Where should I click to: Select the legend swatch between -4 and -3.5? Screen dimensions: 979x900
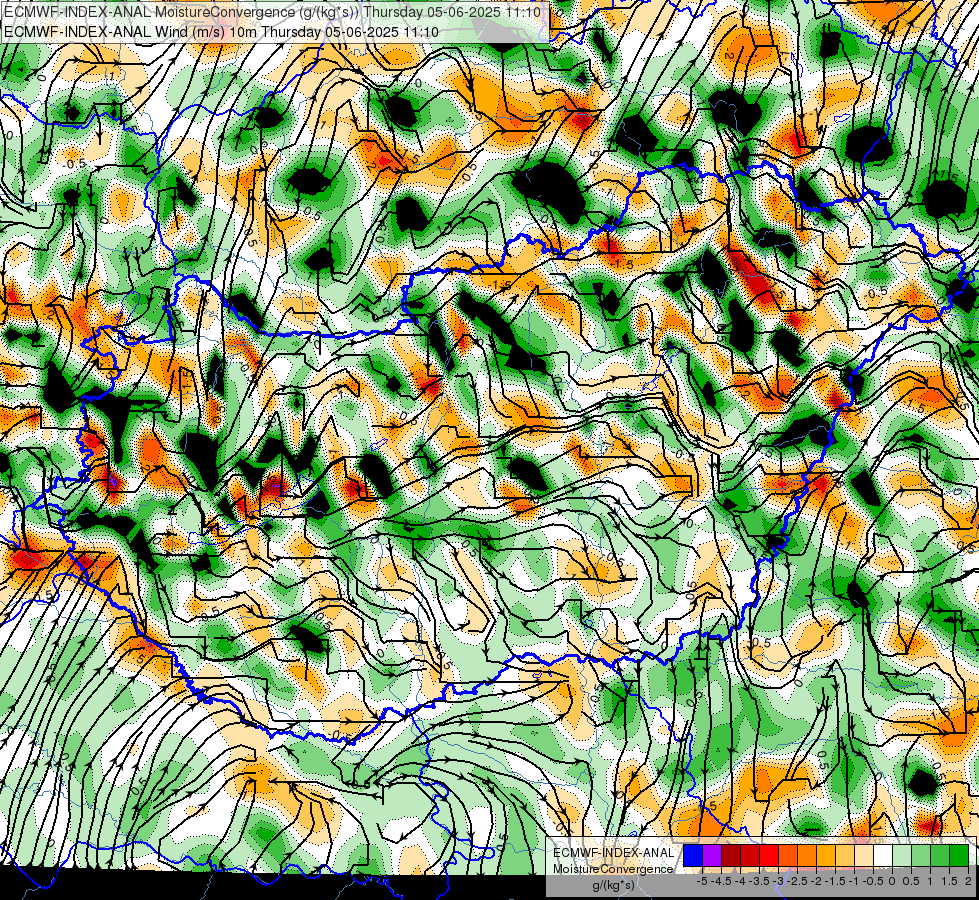click(750, 855)
